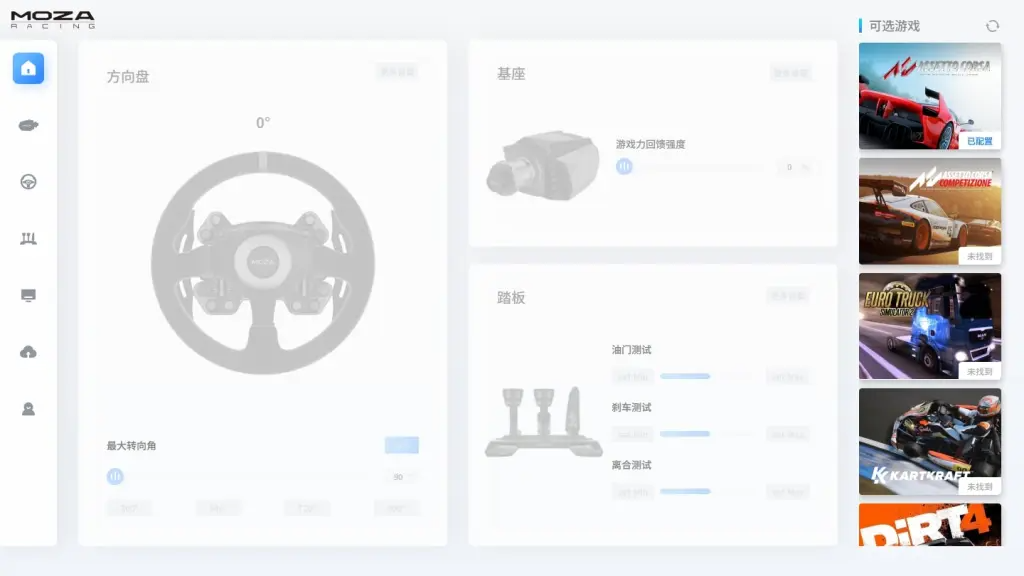Viewport: 1024px width, 576px height.
Task: Adjust the 最大转向角 slider handle
Action: click(115, 477)
